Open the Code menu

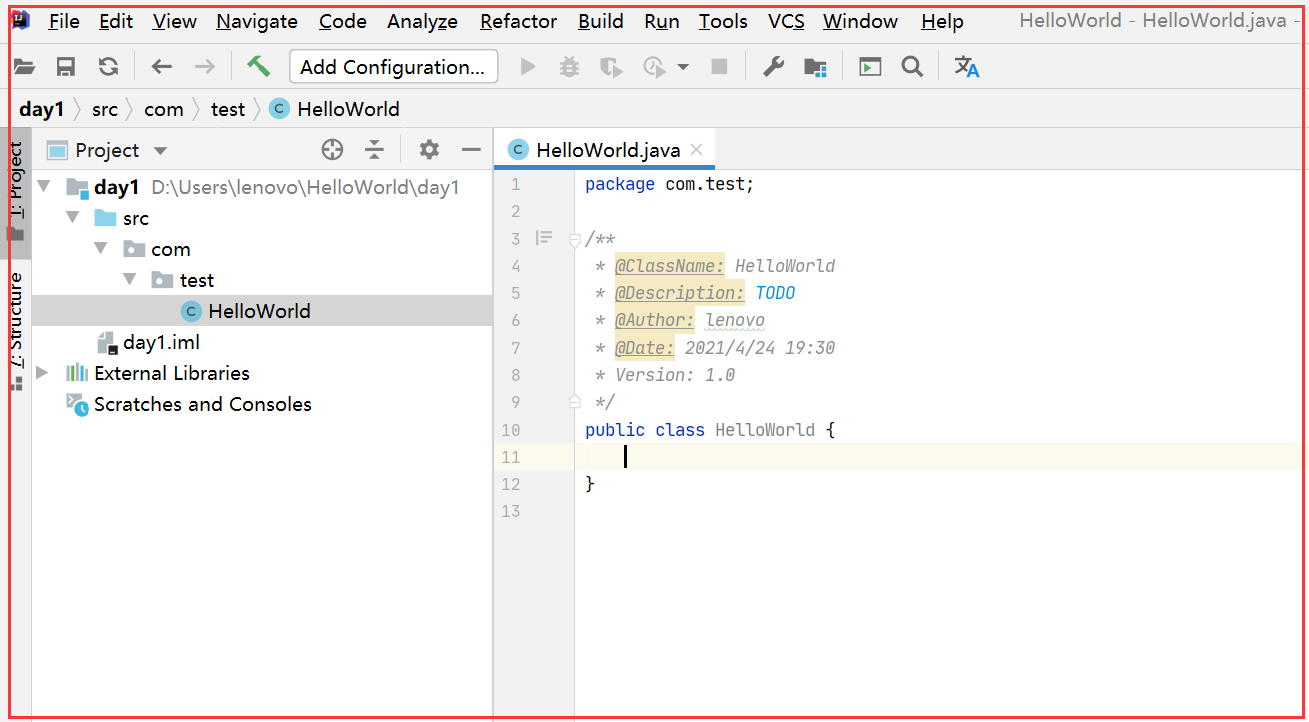coord(343,21)
